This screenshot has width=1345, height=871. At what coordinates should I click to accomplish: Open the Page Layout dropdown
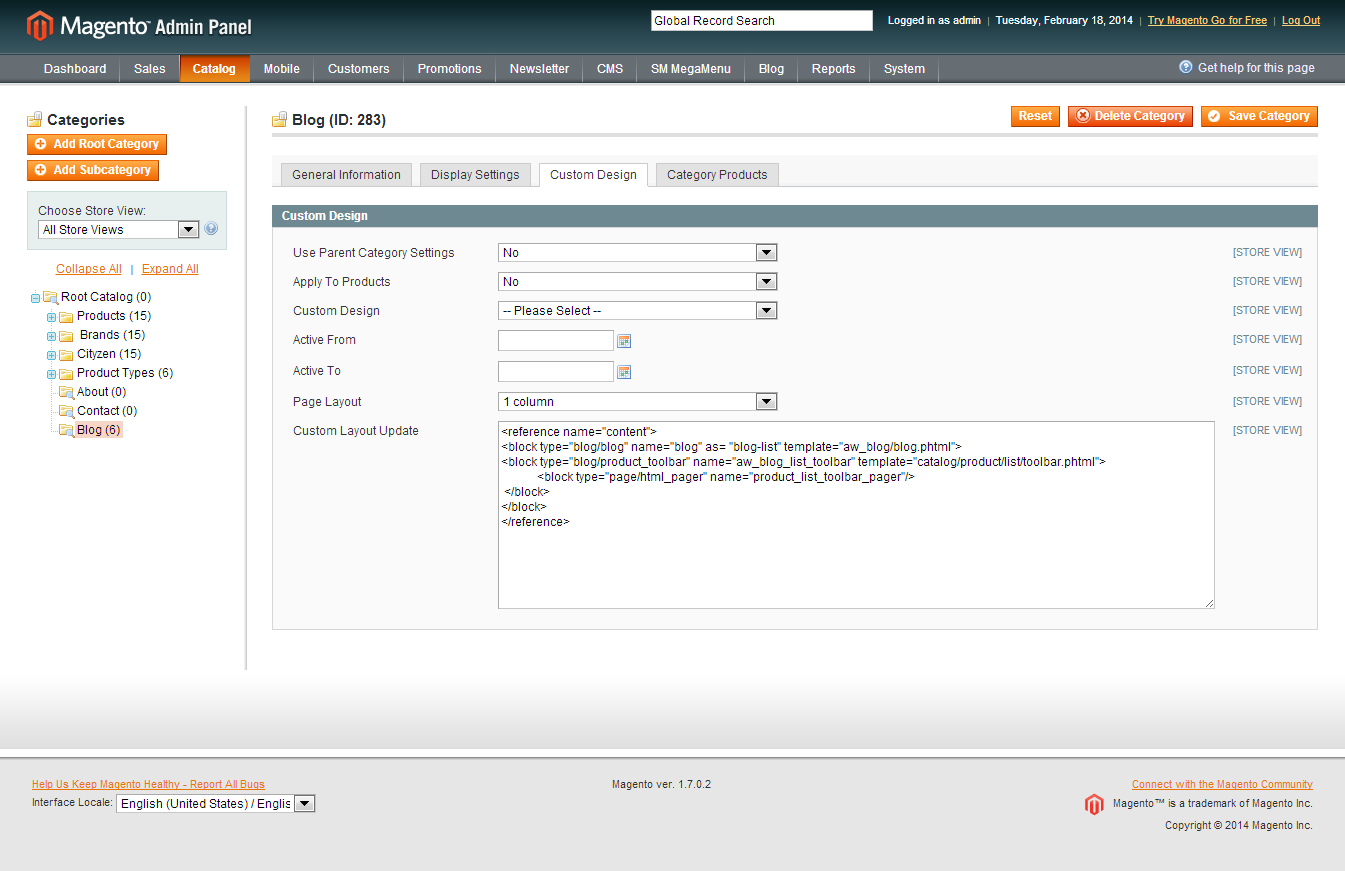[x=637, y=402]
